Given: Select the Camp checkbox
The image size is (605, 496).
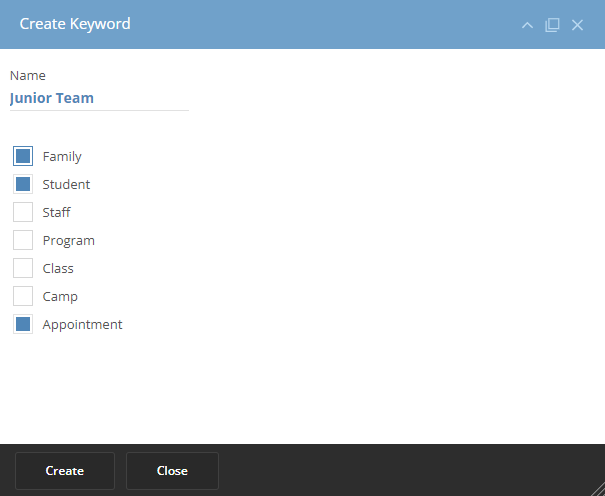Looking at the screenshot, I should [23, 296].
